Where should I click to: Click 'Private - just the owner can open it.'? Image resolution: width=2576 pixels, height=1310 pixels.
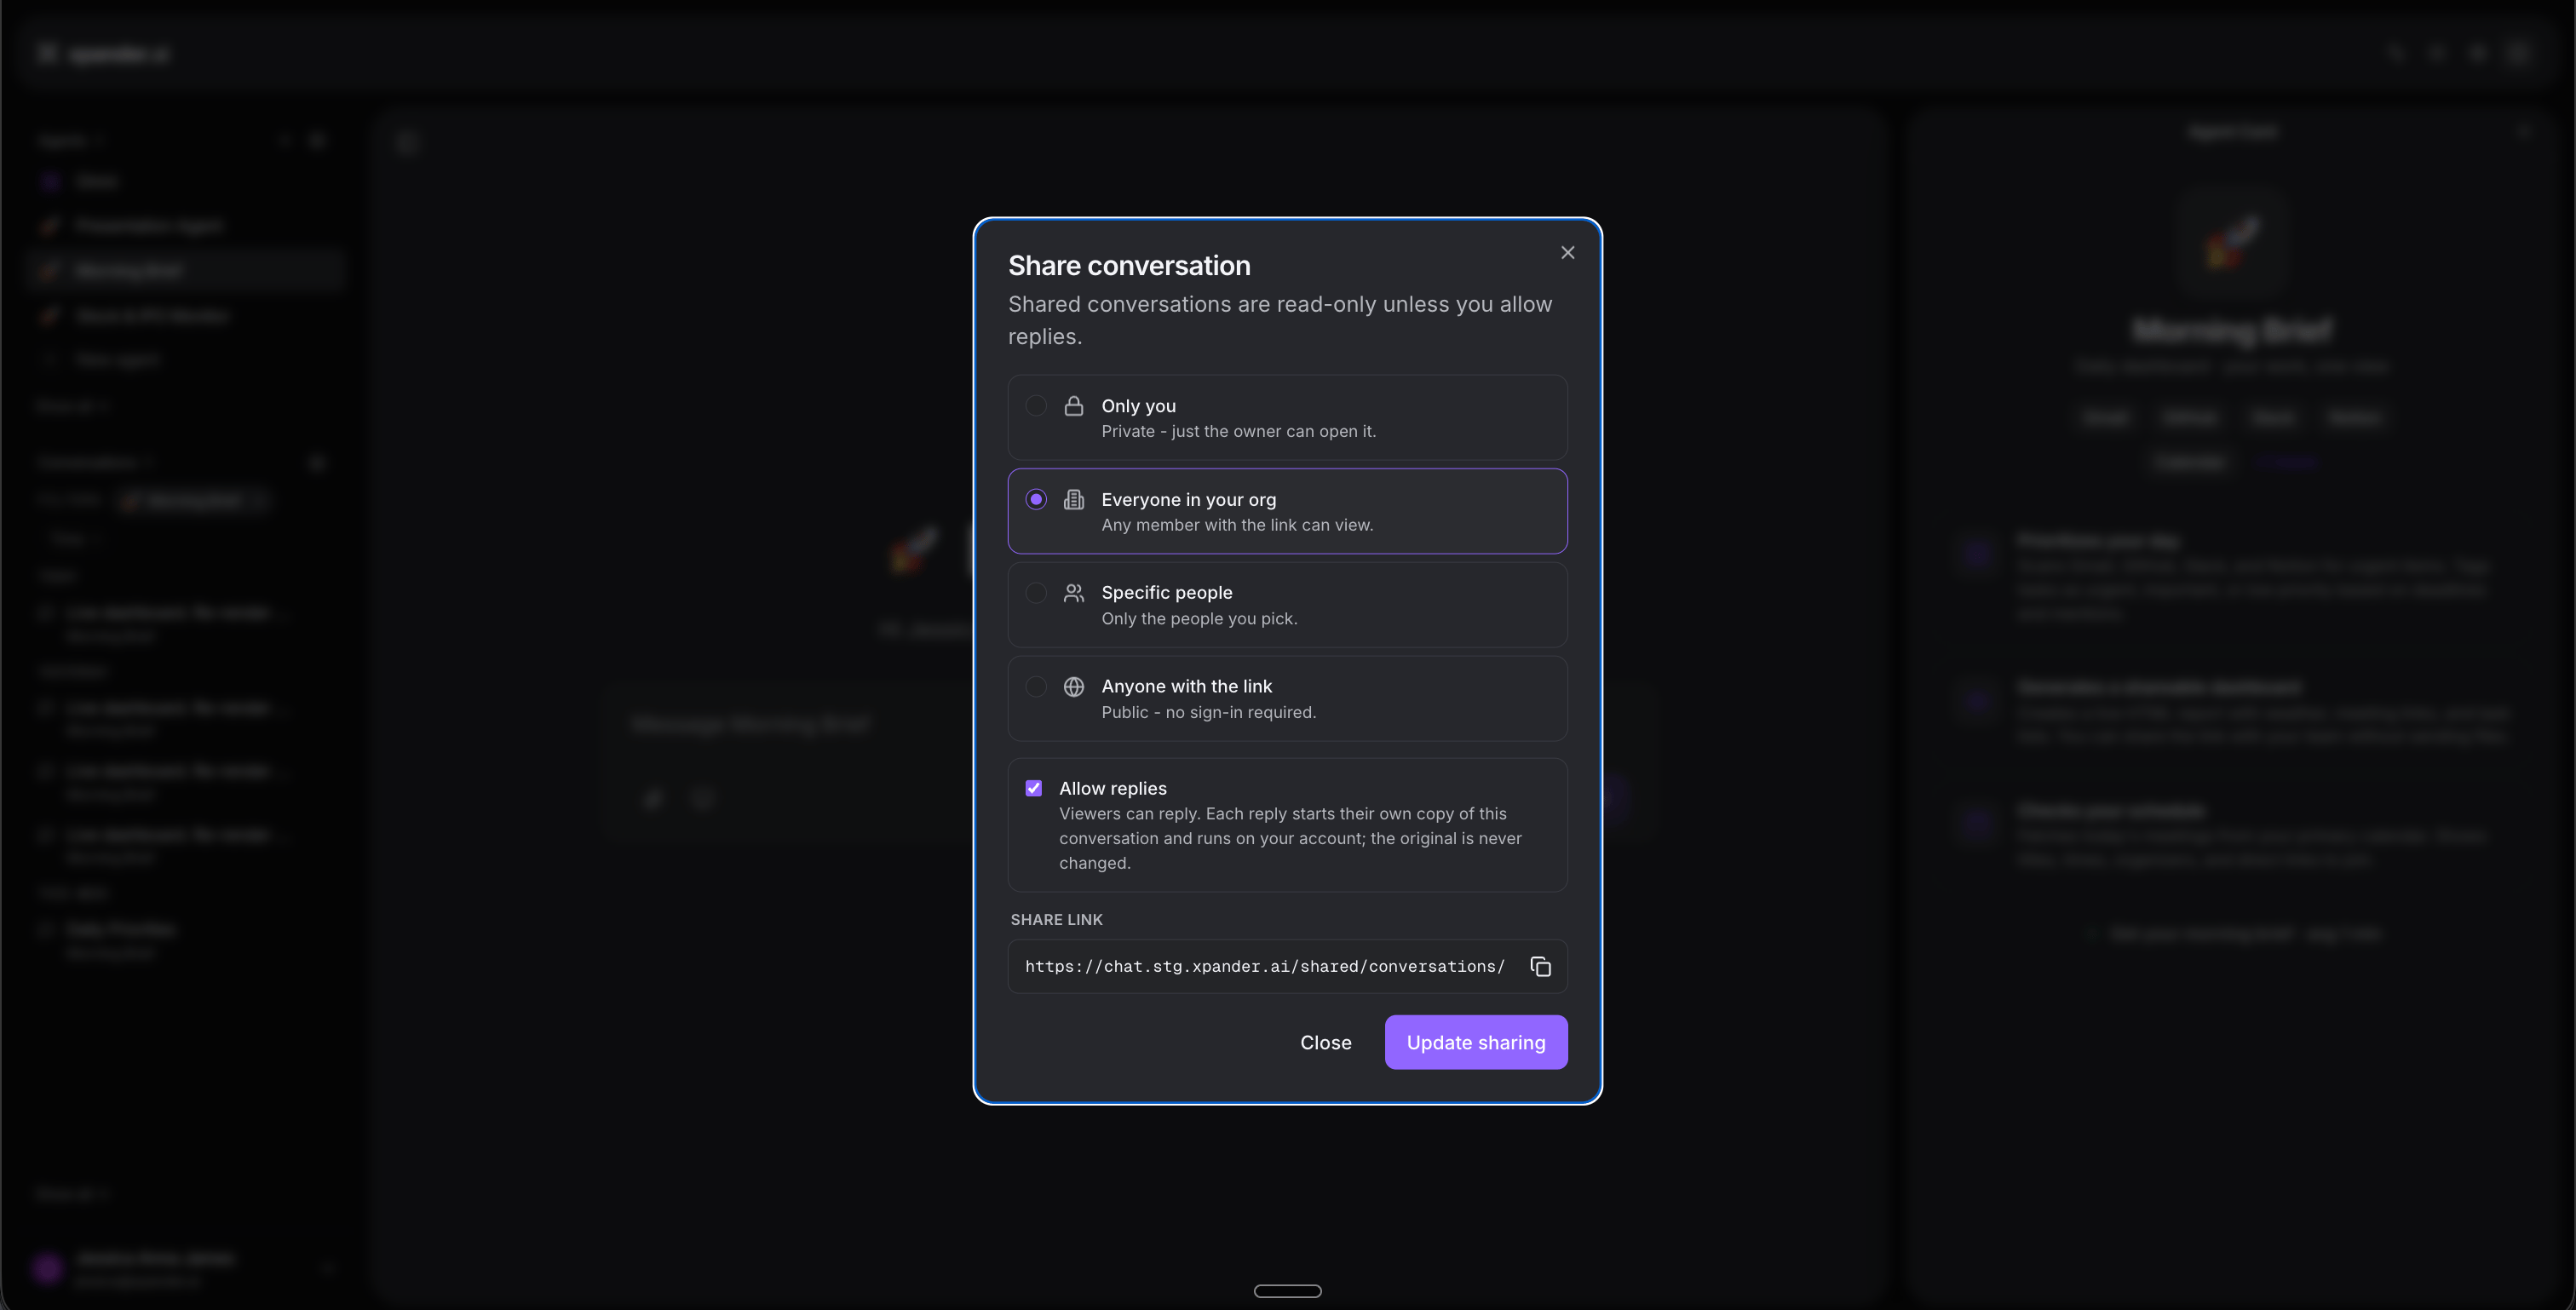pyautogui.click(x=1239, y=431)
